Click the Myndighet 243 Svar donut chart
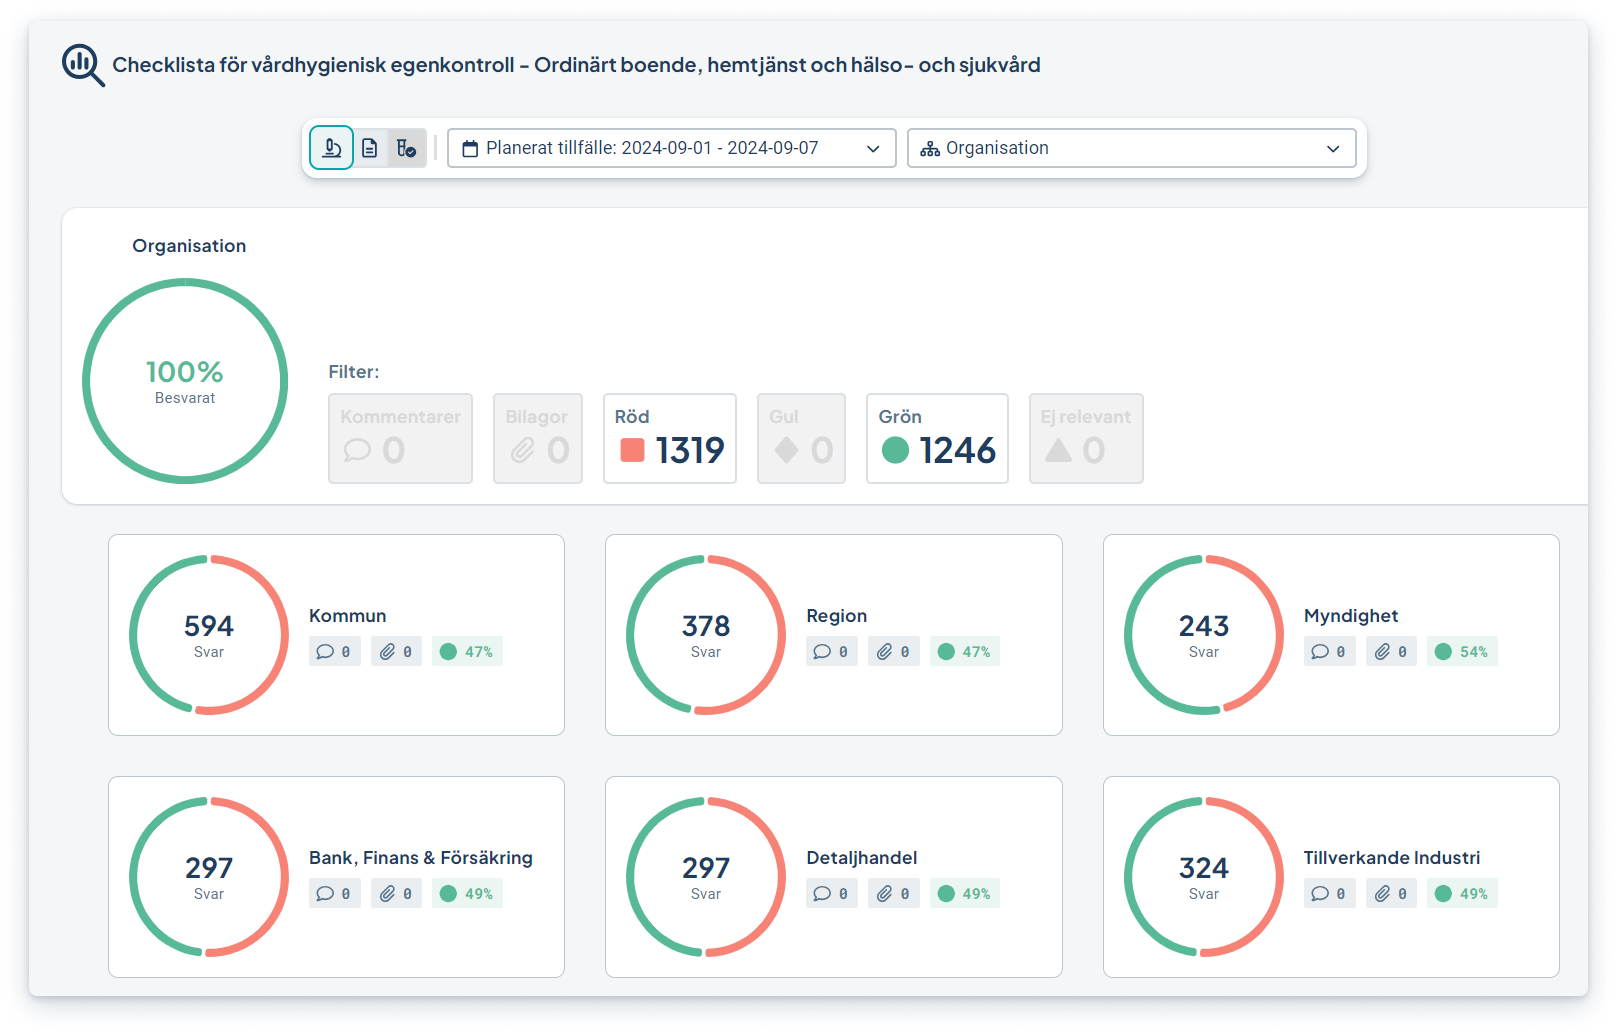Image resolution: width=1617 pixels, height=1033 pixels. pyautogui.click(x=1204, y=635)
